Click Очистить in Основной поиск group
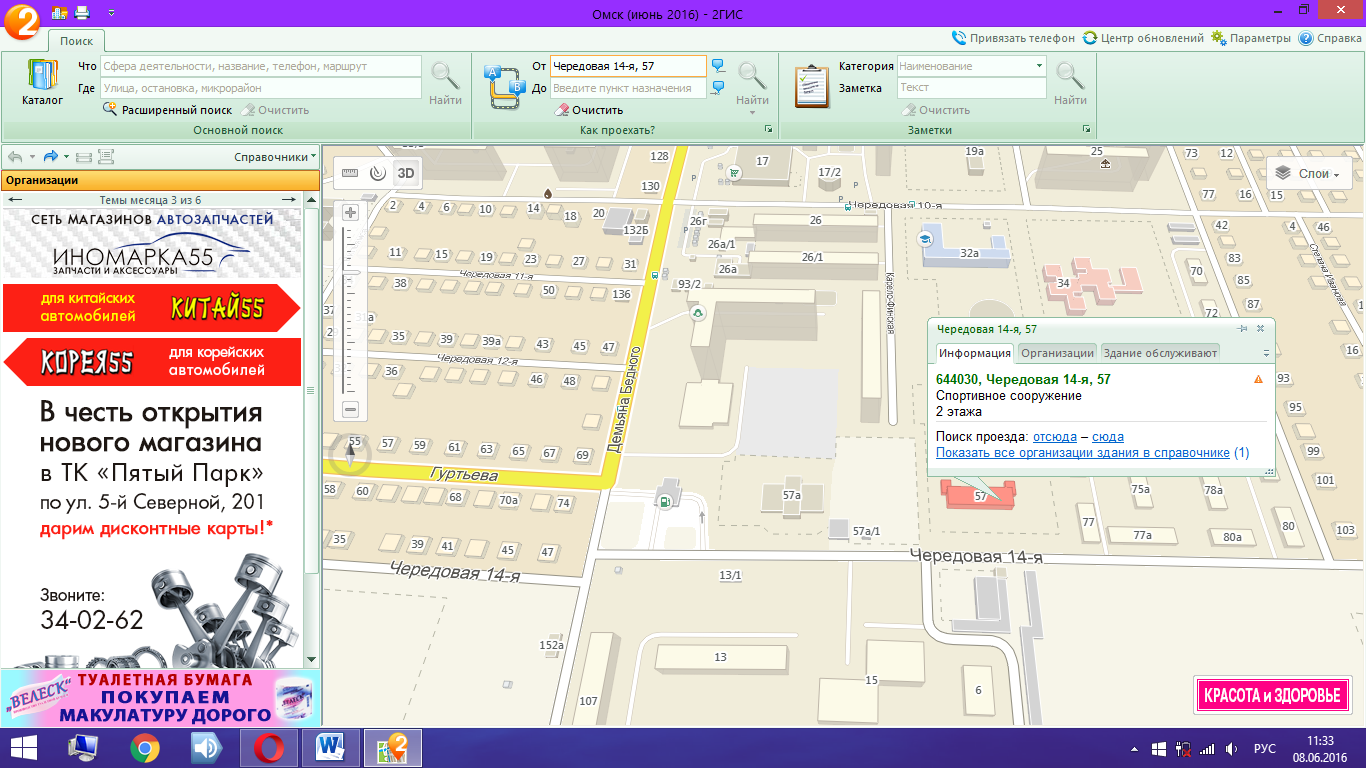Image resolution: width=1366 pixels, height=768 pixels. 274,110
